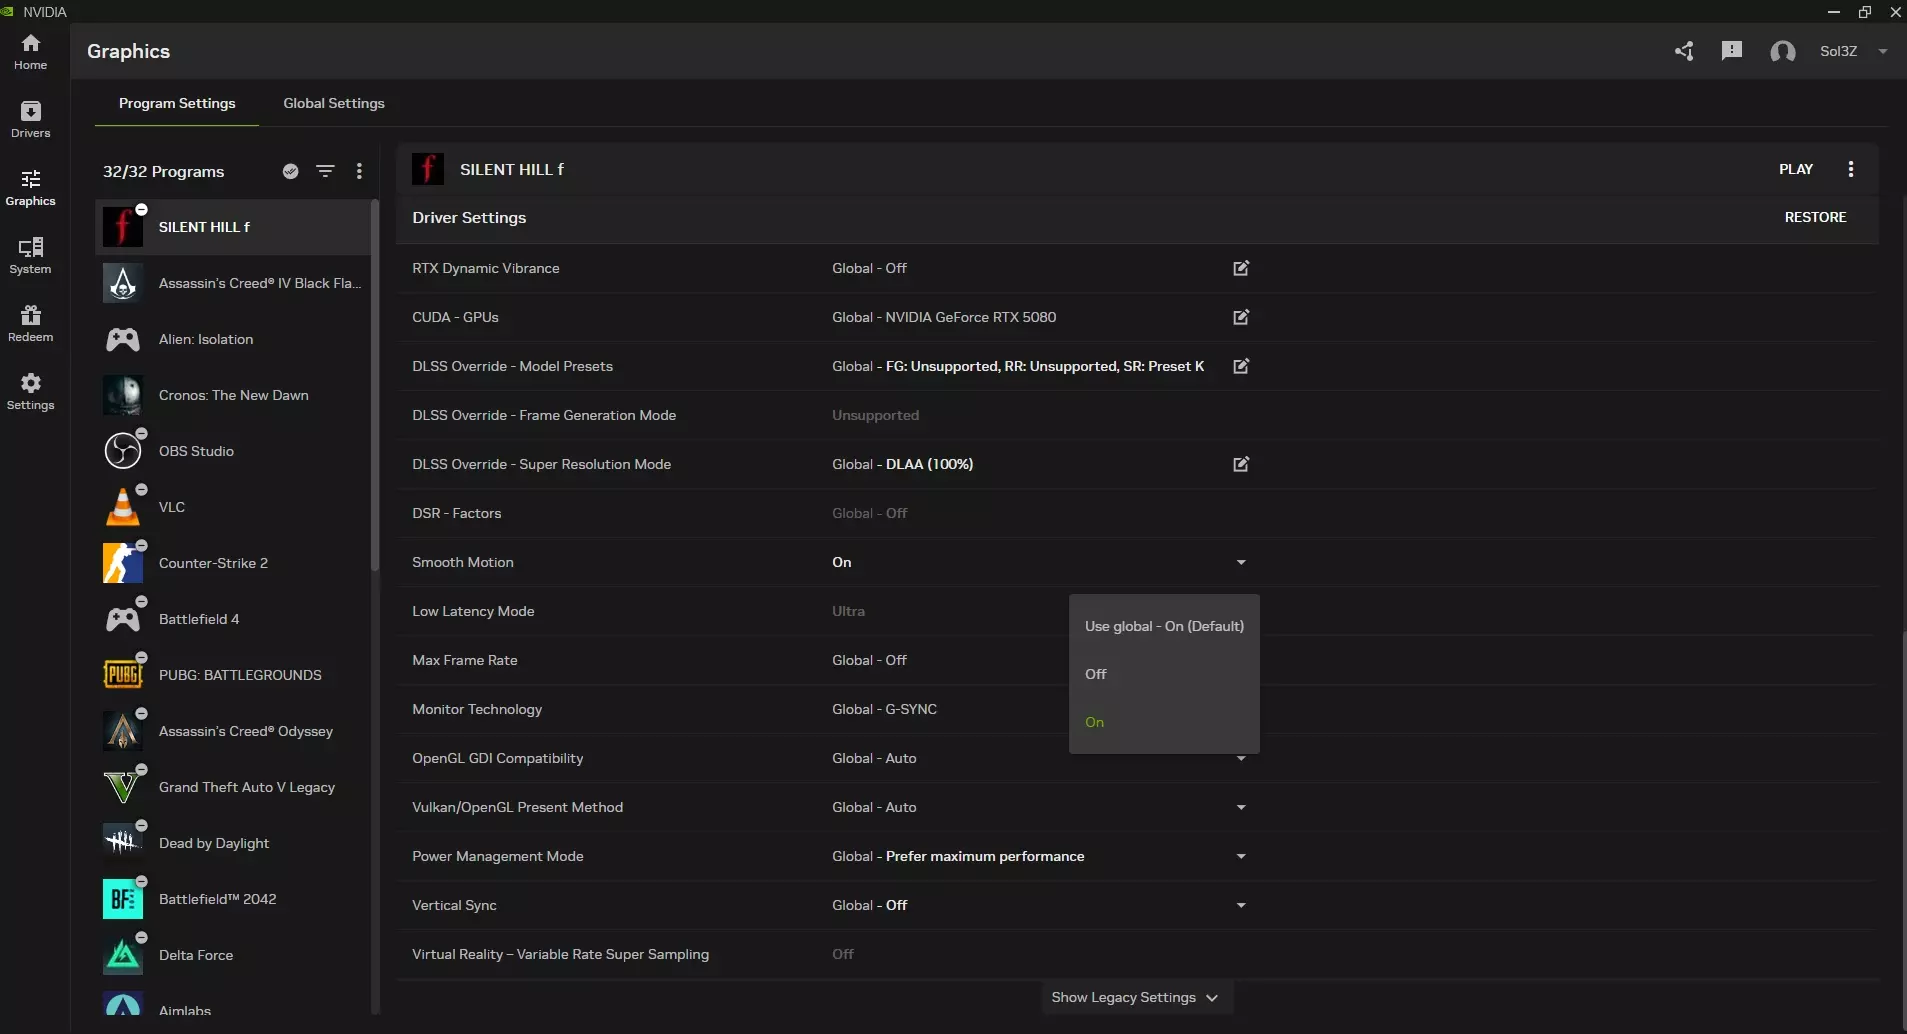Switch to the Global Settings tab
The height and width of the screenshot is (1034, 1907).
tap(333, 103)
